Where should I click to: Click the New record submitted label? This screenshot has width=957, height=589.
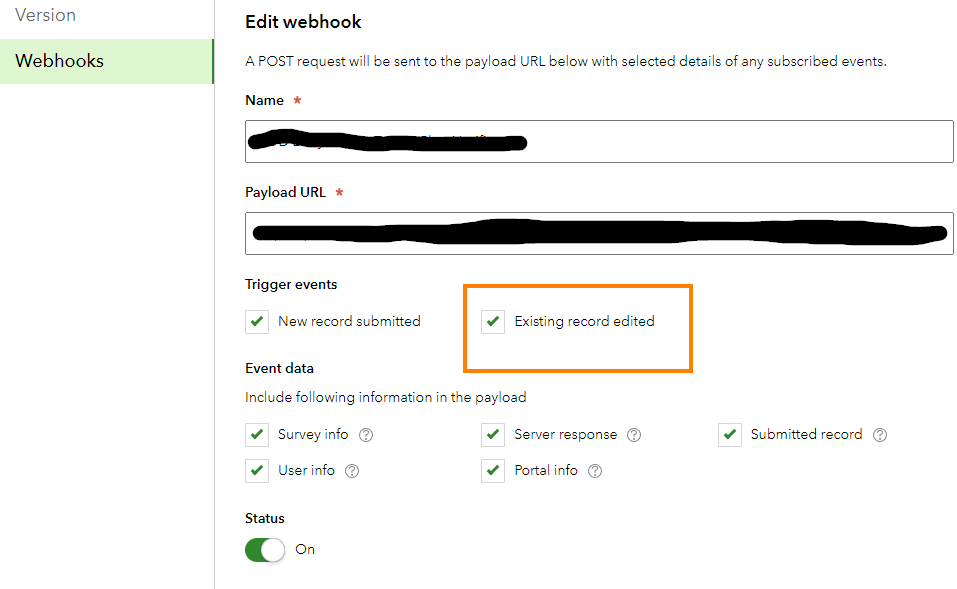click(349, 321)
